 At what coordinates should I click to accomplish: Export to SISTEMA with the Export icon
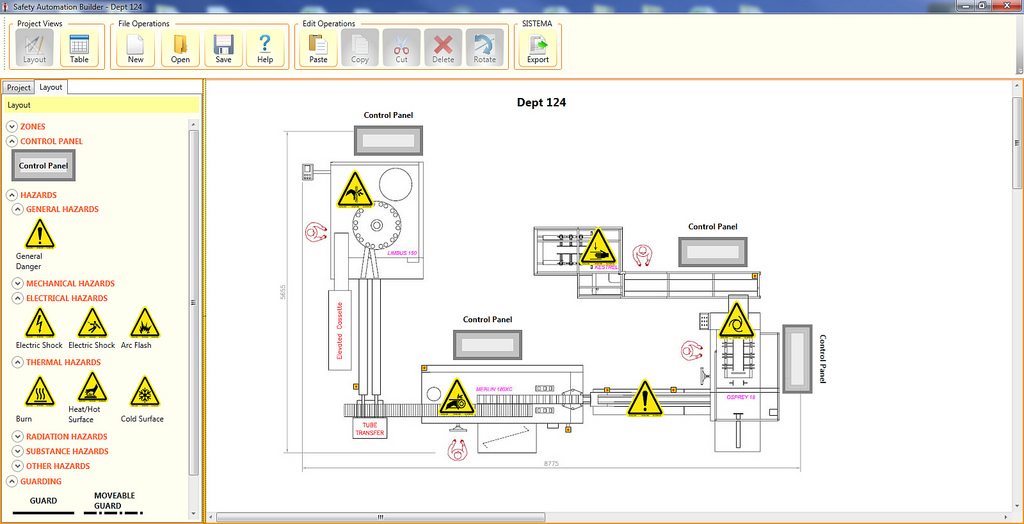point(538,46)
